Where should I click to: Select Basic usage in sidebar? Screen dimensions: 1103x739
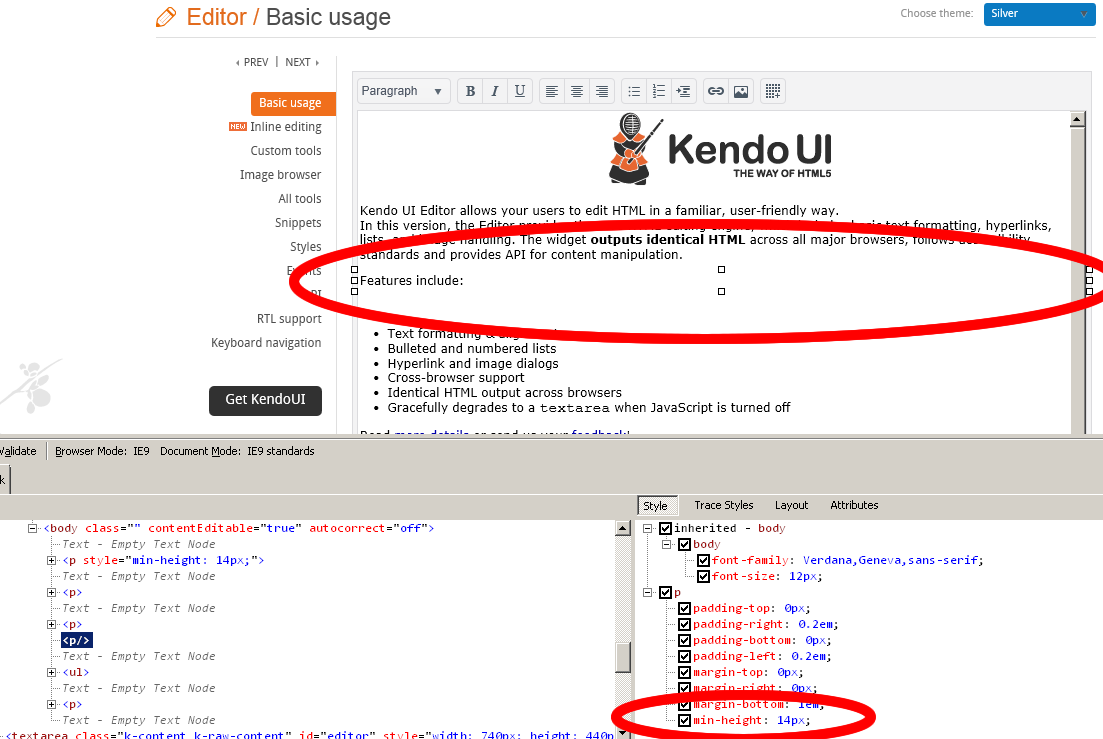point(293,103)
